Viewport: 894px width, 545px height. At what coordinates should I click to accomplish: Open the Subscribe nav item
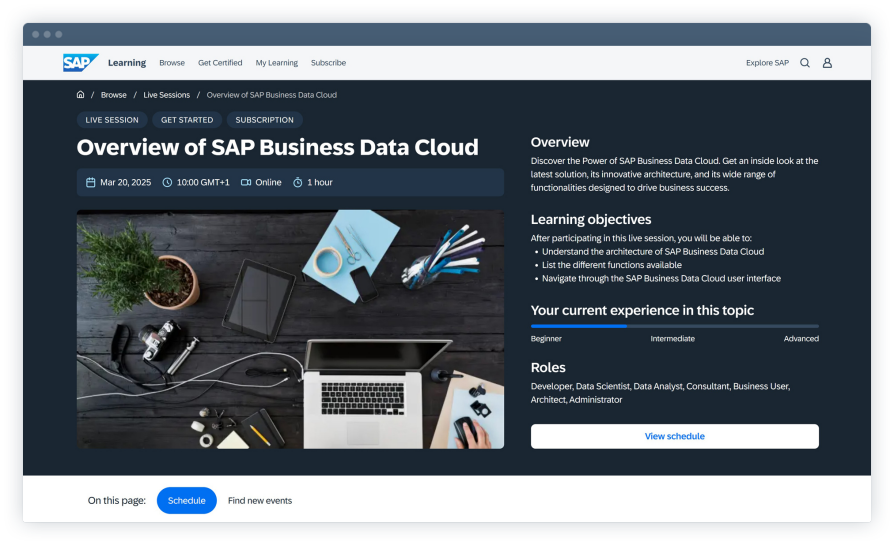click(328, 63)
